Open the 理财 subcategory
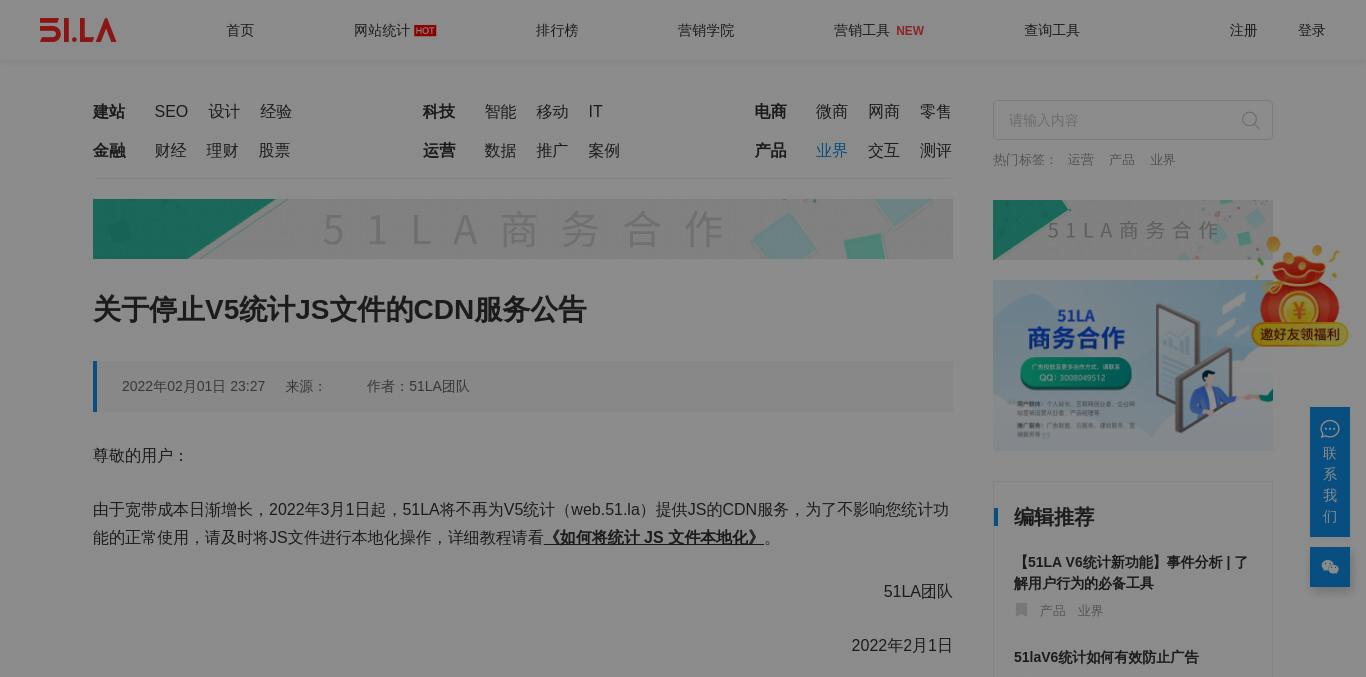 click(x=222, y=151)
